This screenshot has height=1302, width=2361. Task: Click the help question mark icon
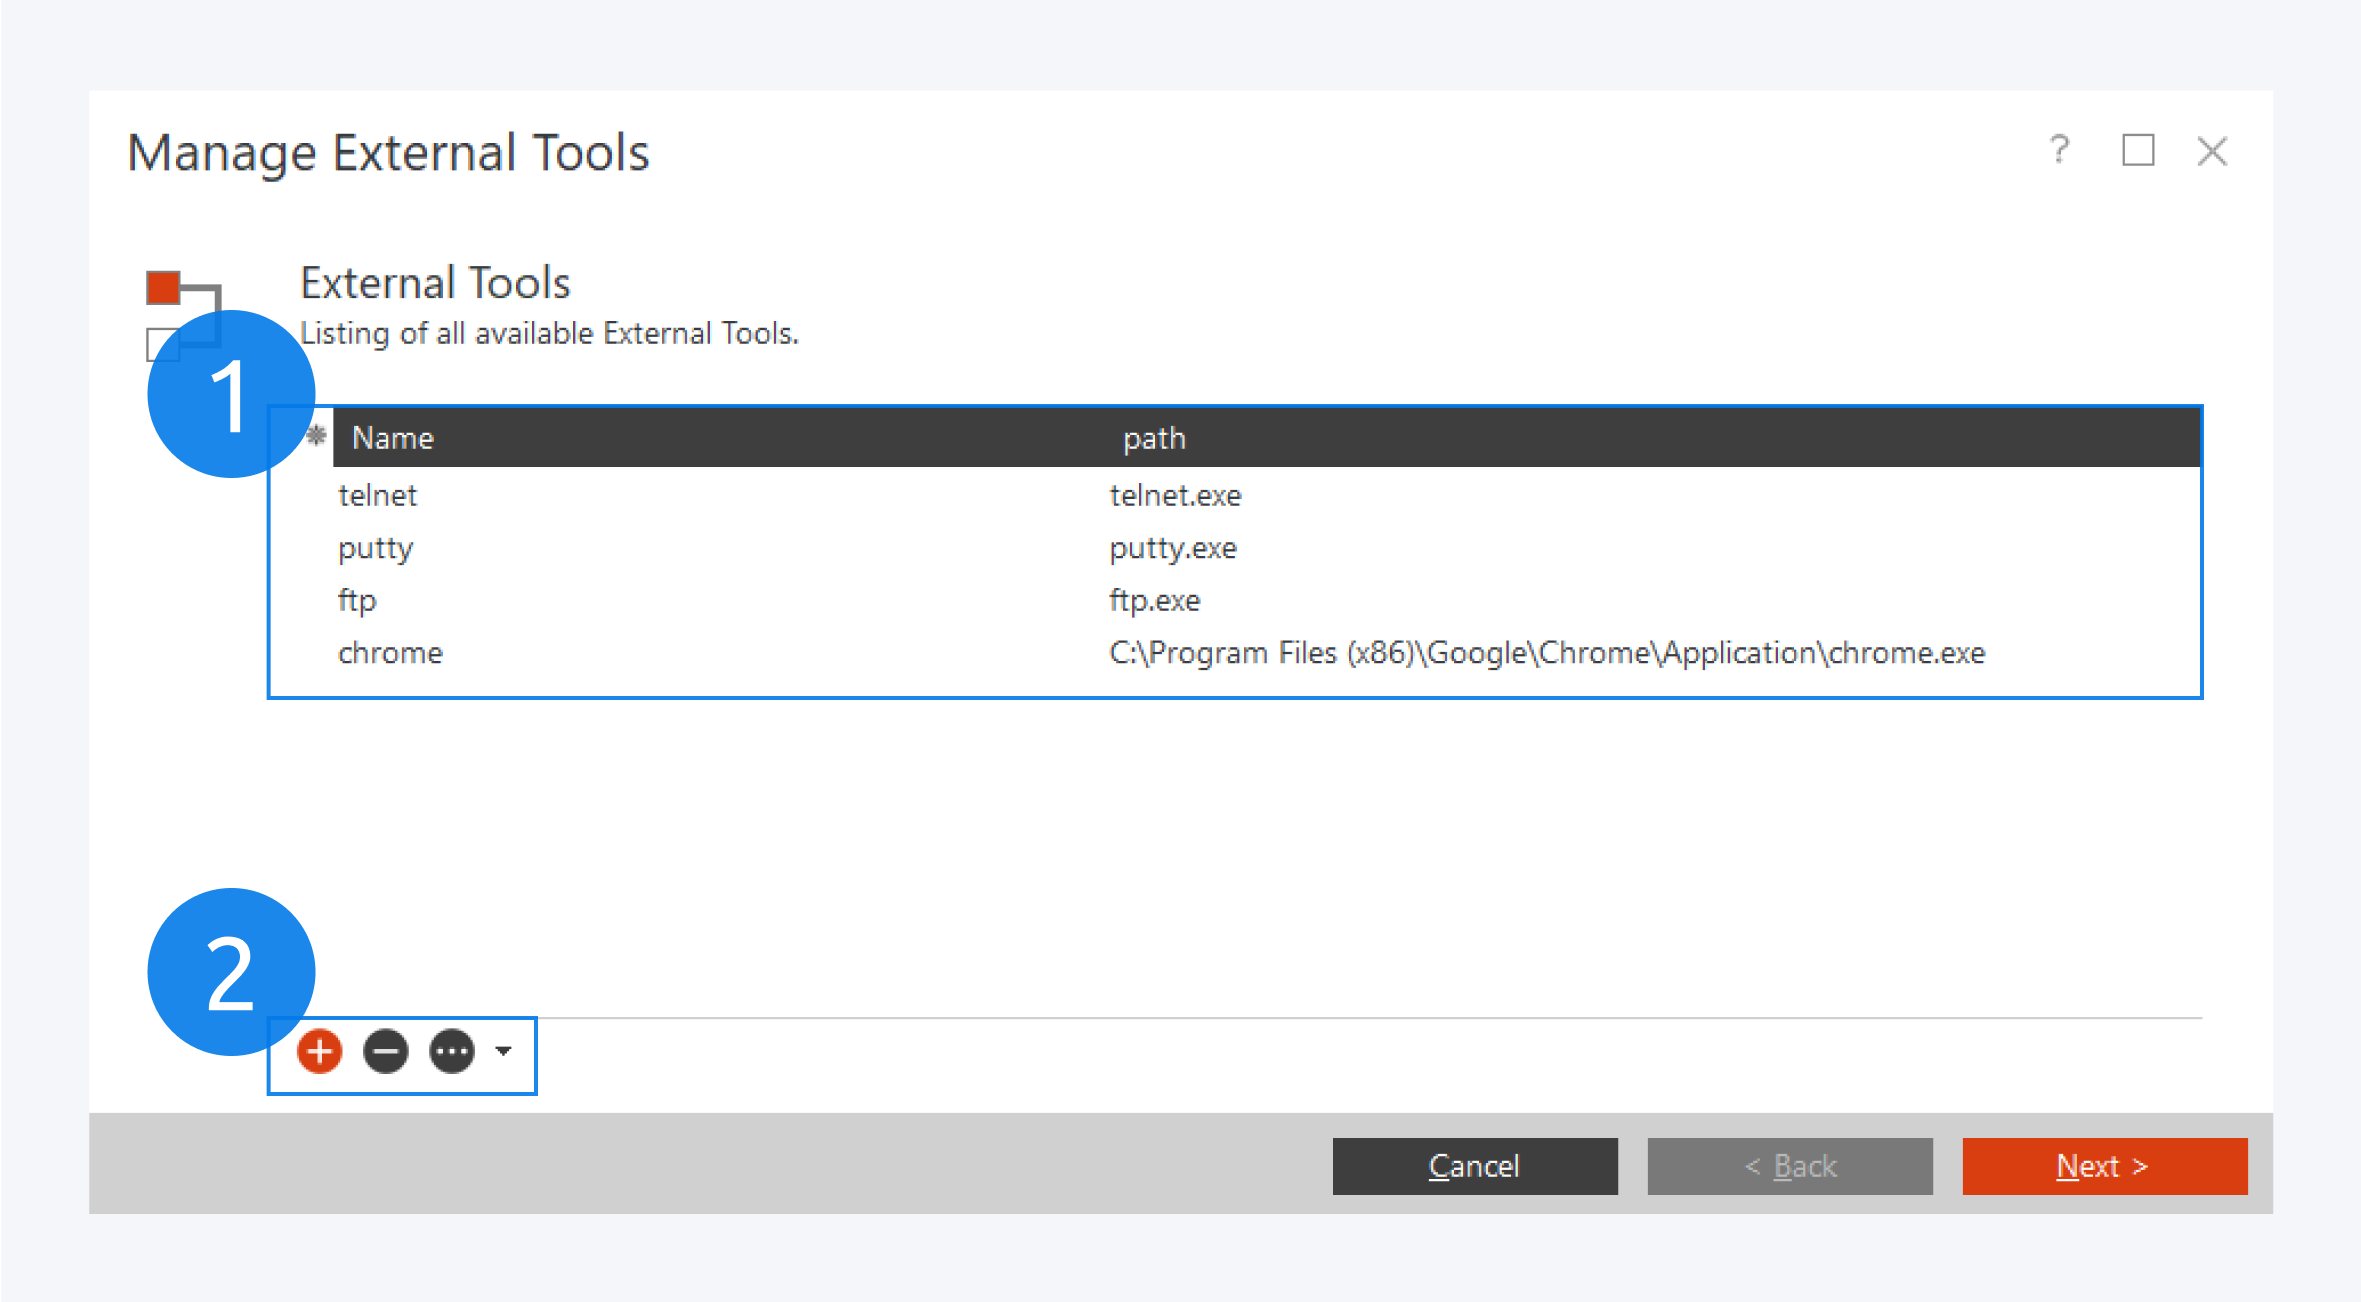coord(2059,151)
